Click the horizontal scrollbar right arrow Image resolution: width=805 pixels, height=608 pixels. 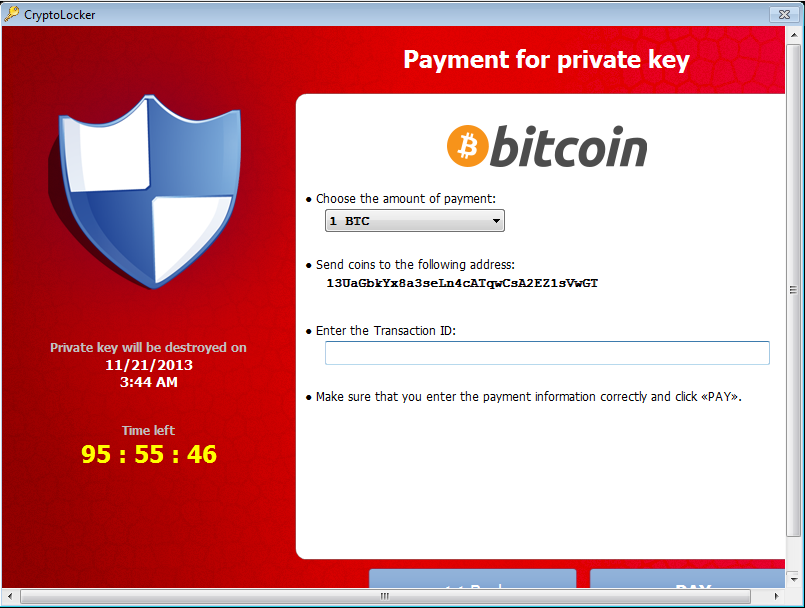tap(776, 596)
